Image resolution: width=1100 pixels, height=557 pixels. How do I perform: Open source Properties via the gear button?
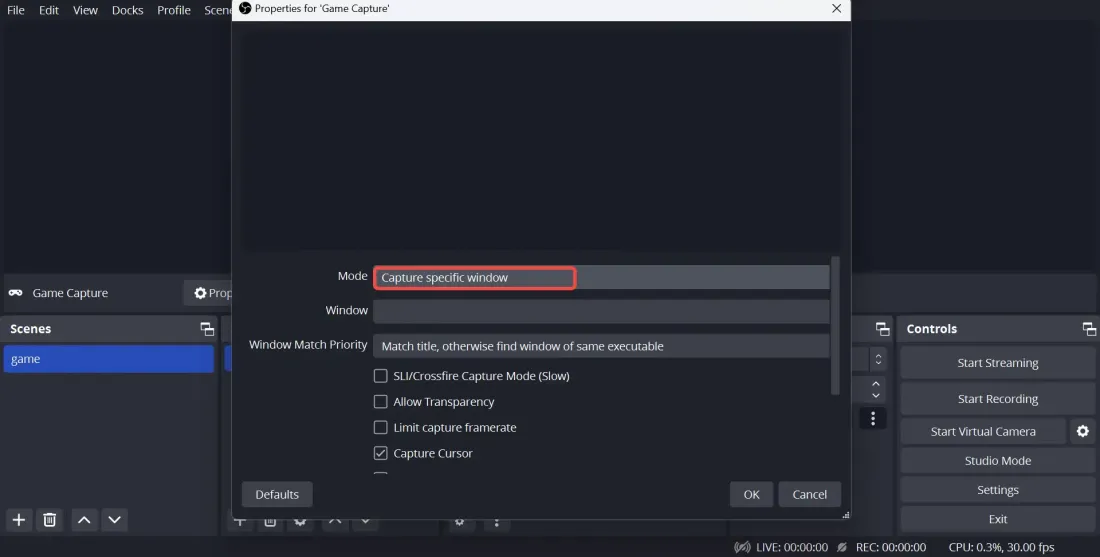coord(208,293)
